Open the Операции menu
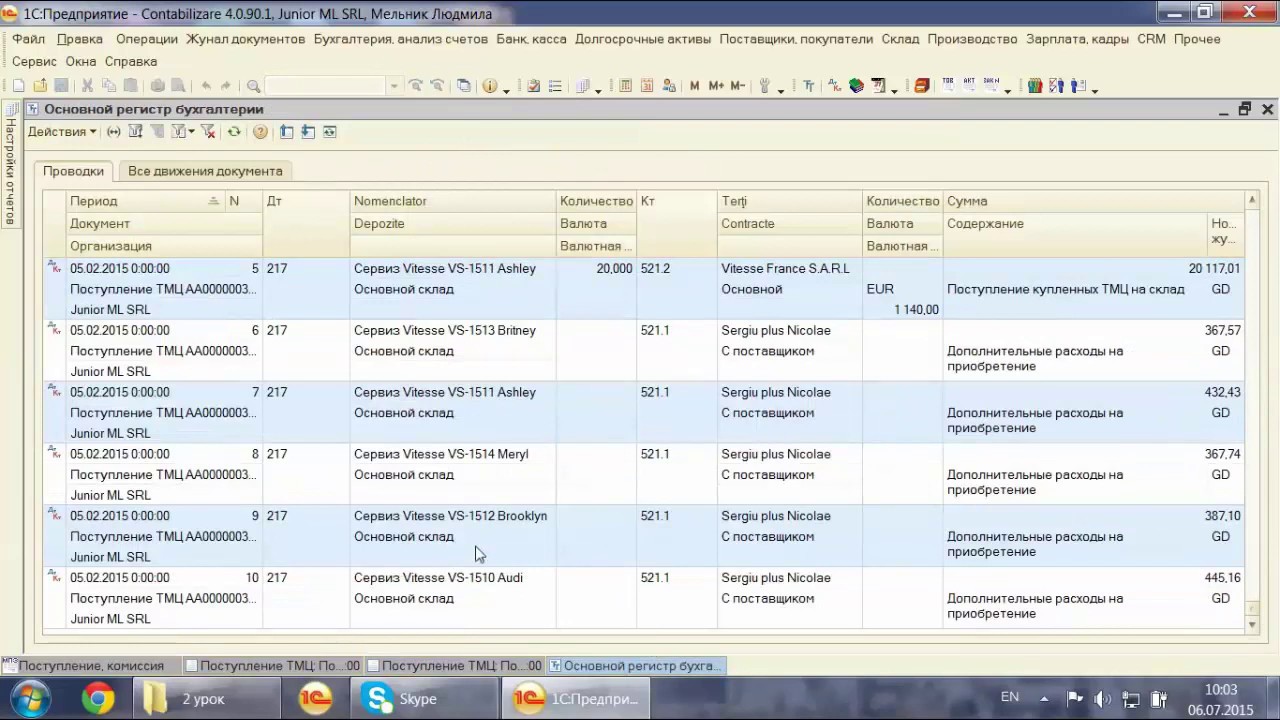This screenshot has height=720, width=1280. [x=146, y=39]
